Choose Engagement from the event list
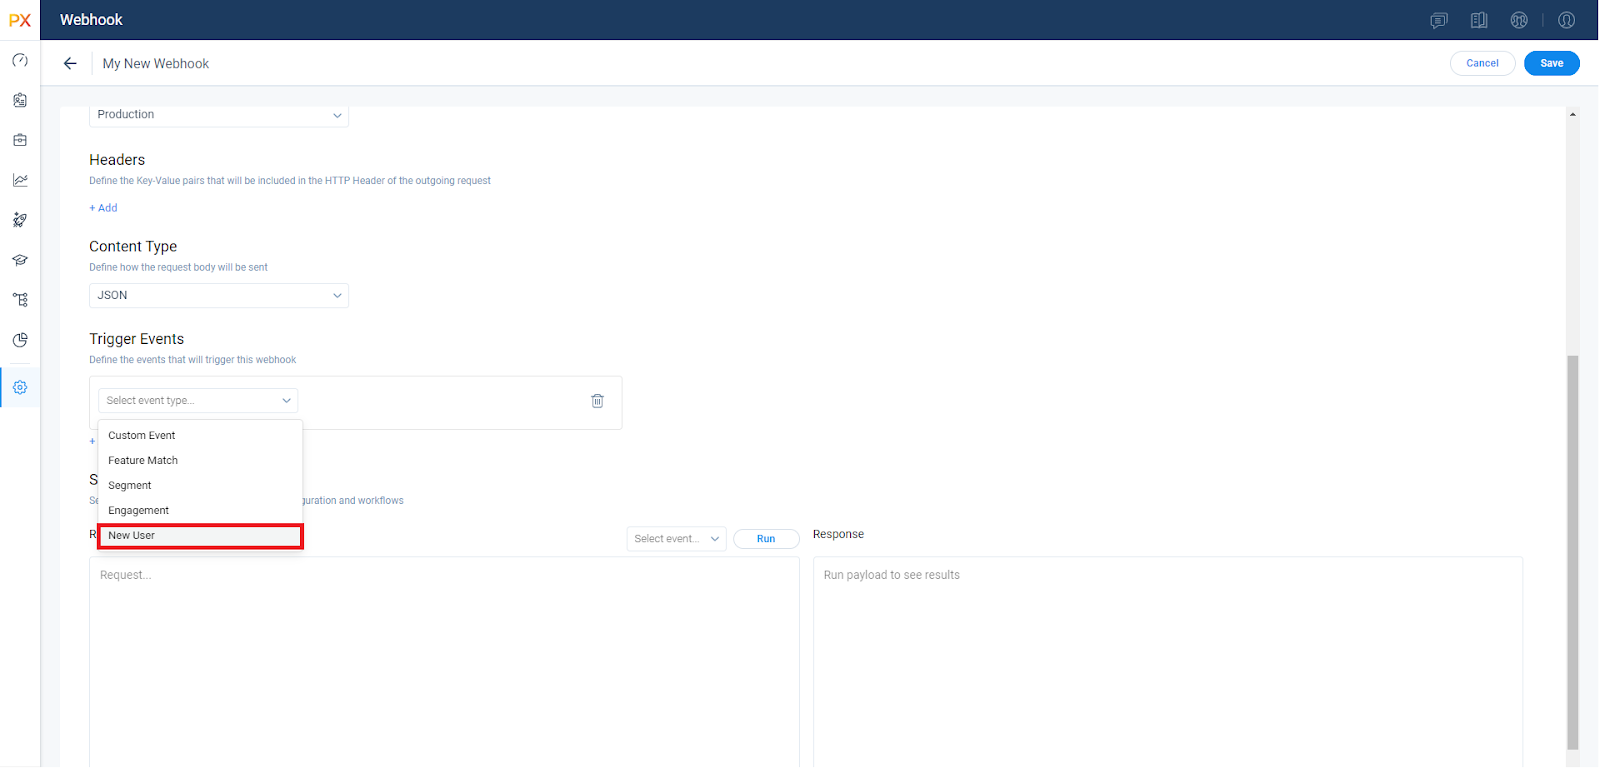1600x773 pixels. tap(200, 510)
